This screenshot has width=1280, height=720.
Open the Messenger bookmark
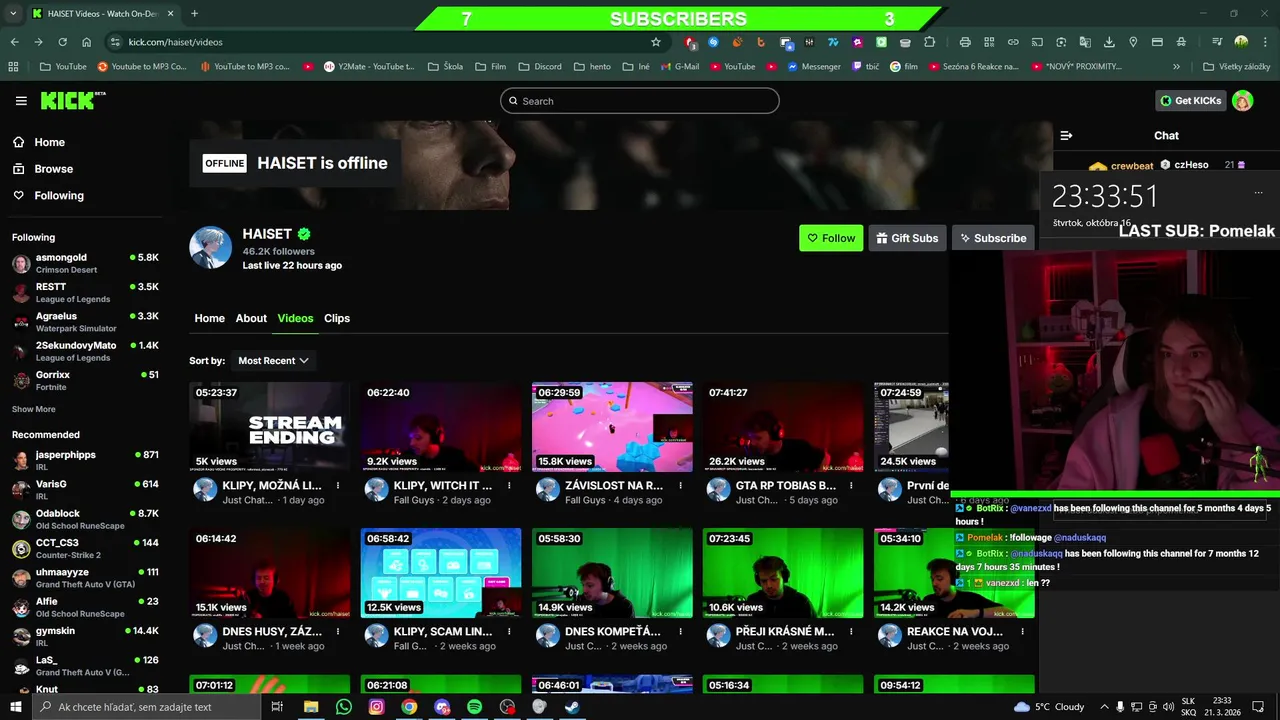(814, 67)
